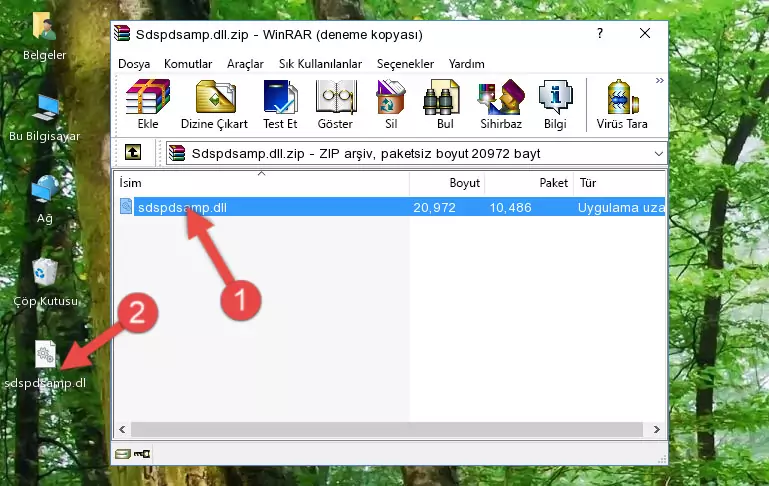769x486 pixels.
Task: Close the WinRAR window
Action: (x=645, y=33)
